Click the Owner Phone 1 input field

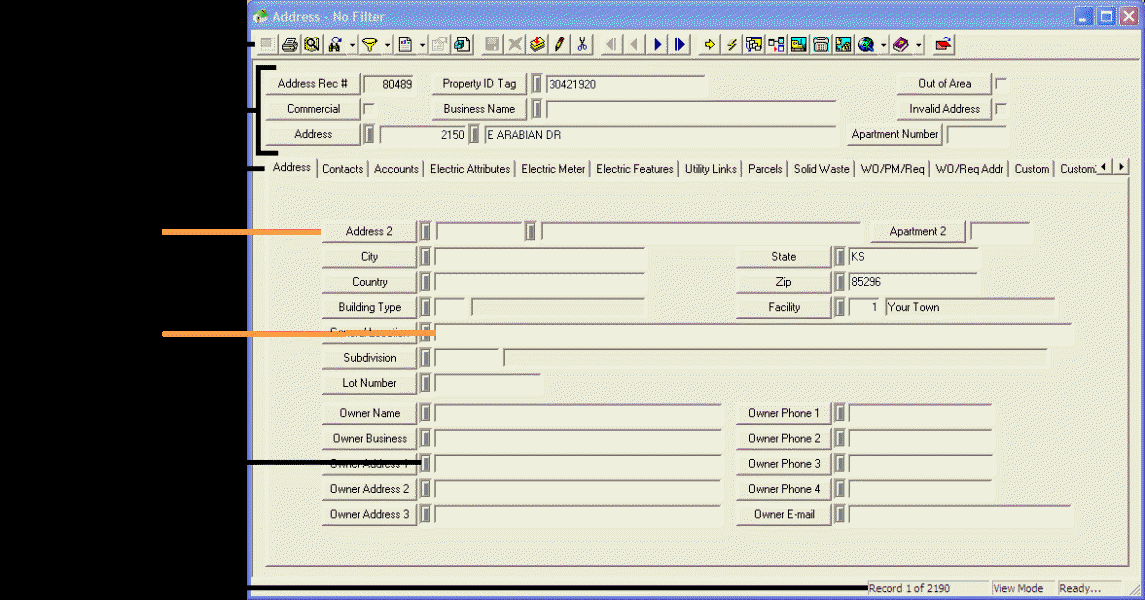[920, 413]
